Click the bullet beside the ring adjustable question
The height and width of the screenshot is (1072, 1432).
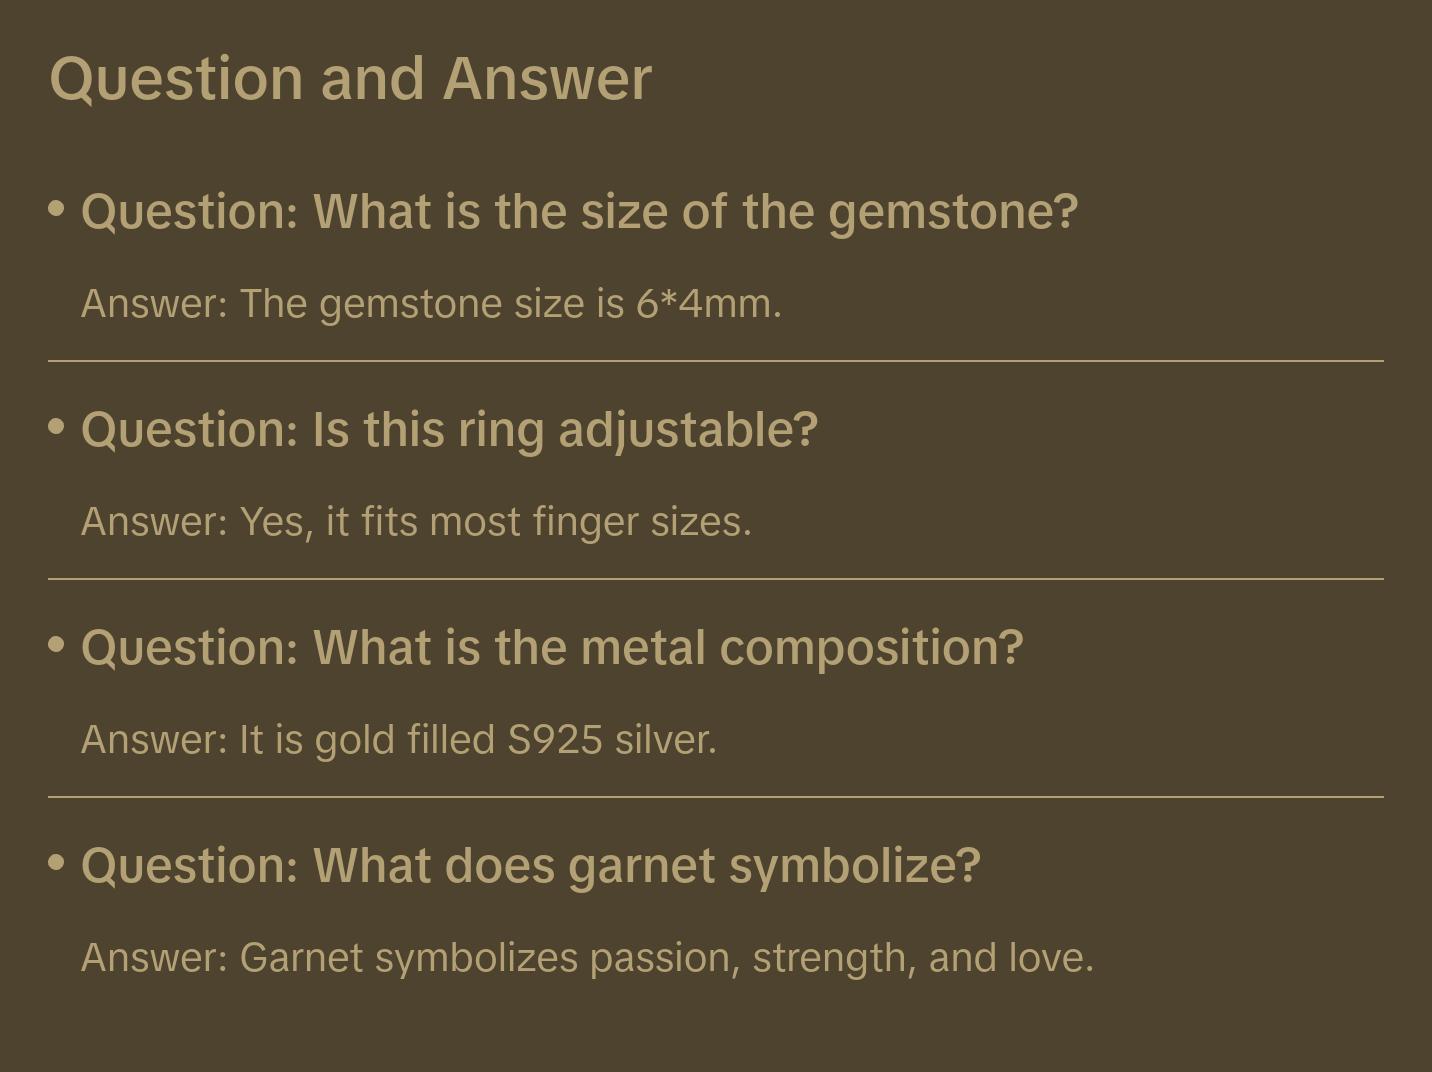pos(57,427)
